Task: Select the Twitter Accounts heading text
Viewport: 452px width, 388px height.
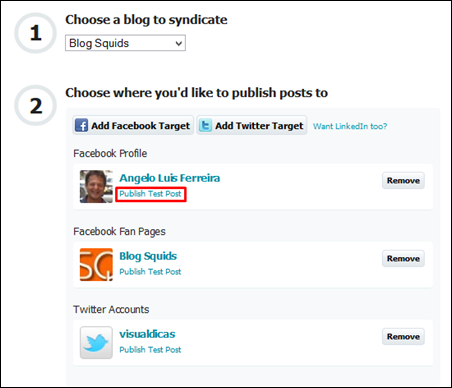Action: [x=111, y=310]
